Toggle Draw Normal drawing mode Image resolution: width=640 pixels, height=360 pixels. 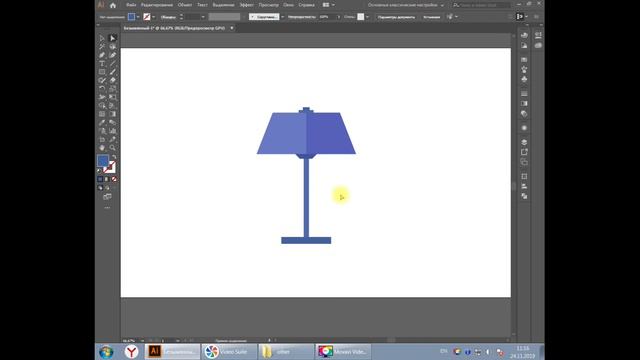pyautogui.click(x=100, y=188)
